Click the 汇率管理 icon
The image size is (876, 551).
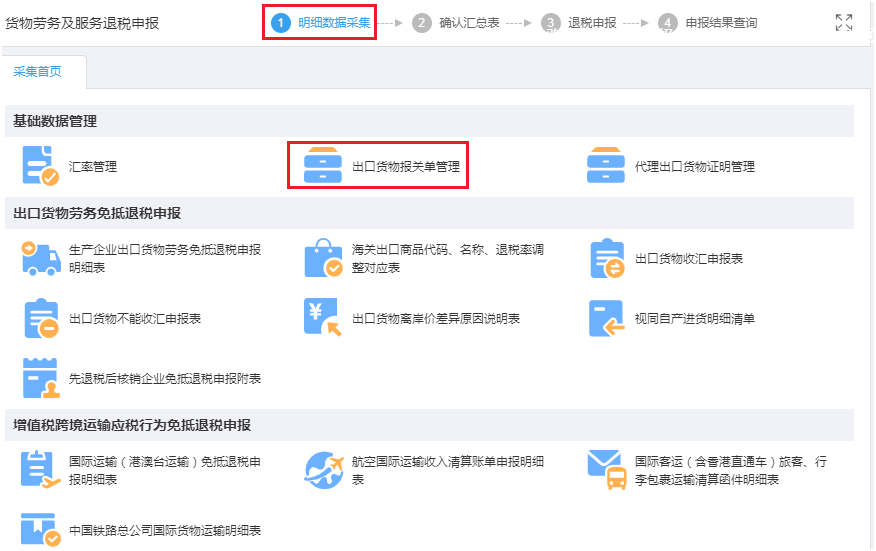click(x=41, y=166)
